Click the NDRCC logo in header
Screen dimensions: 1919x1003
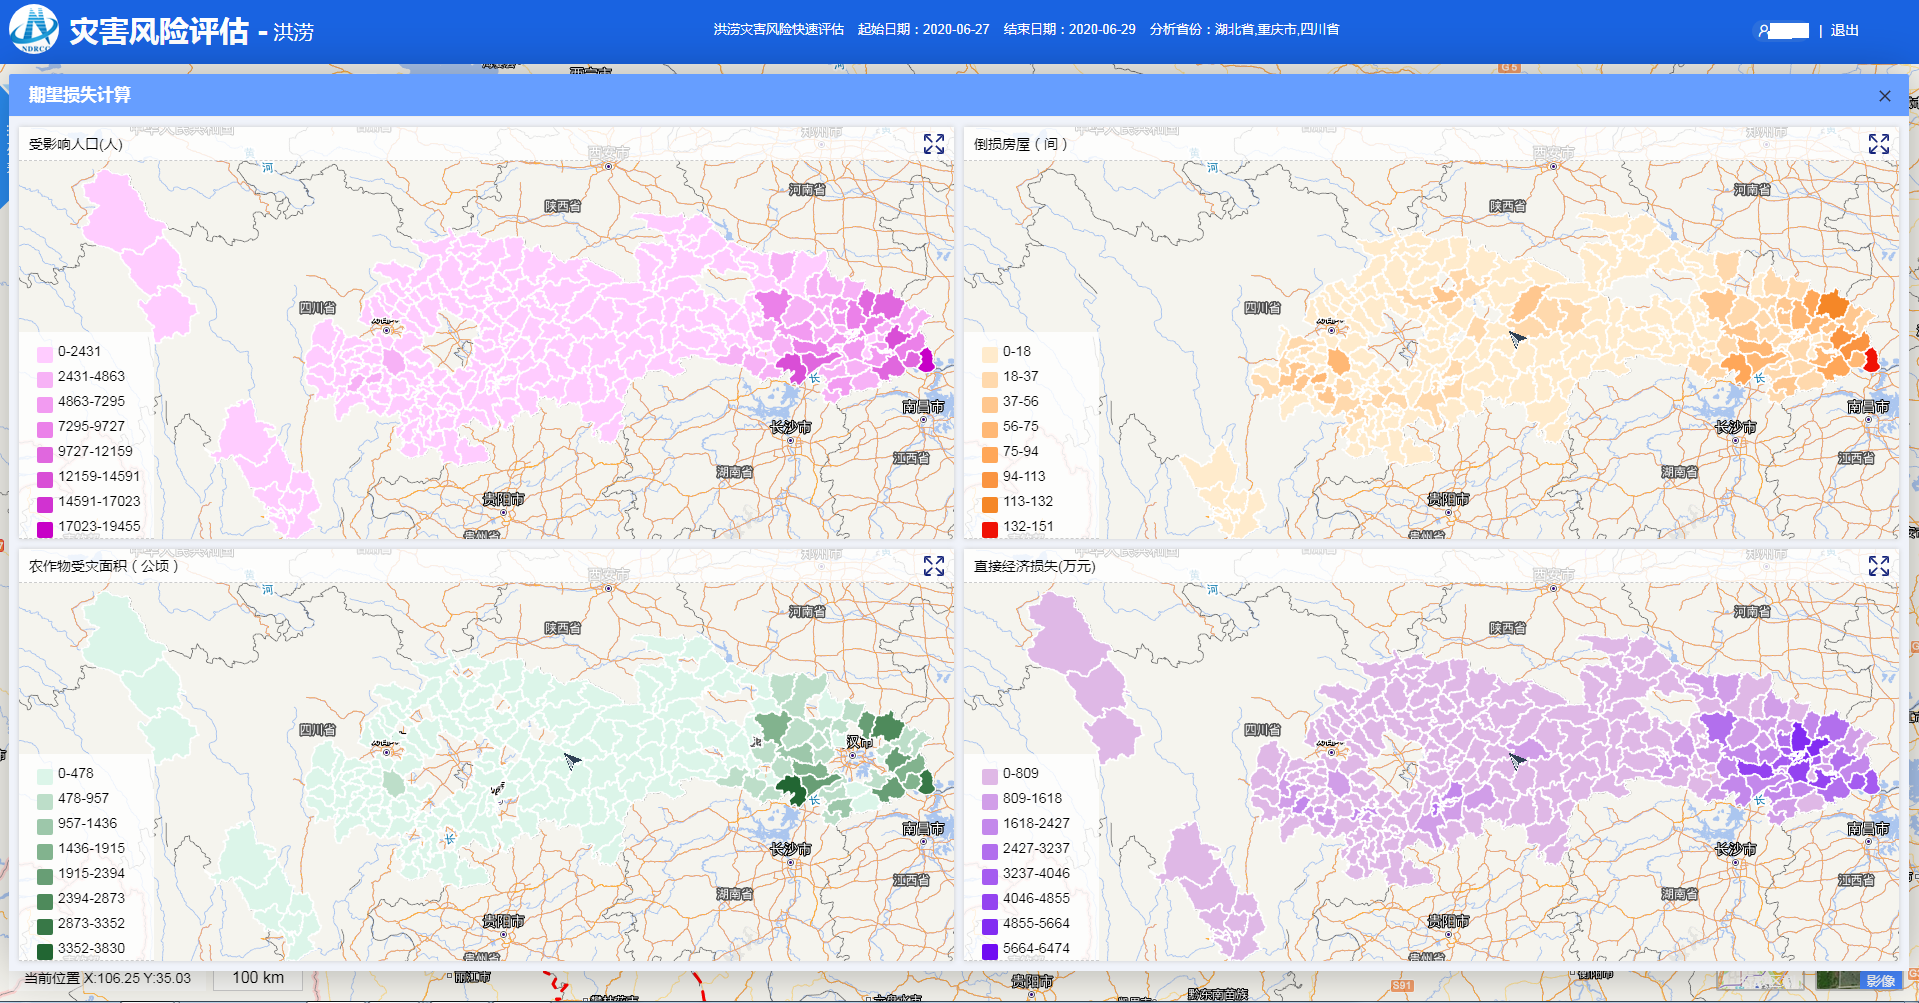point(34,30)
